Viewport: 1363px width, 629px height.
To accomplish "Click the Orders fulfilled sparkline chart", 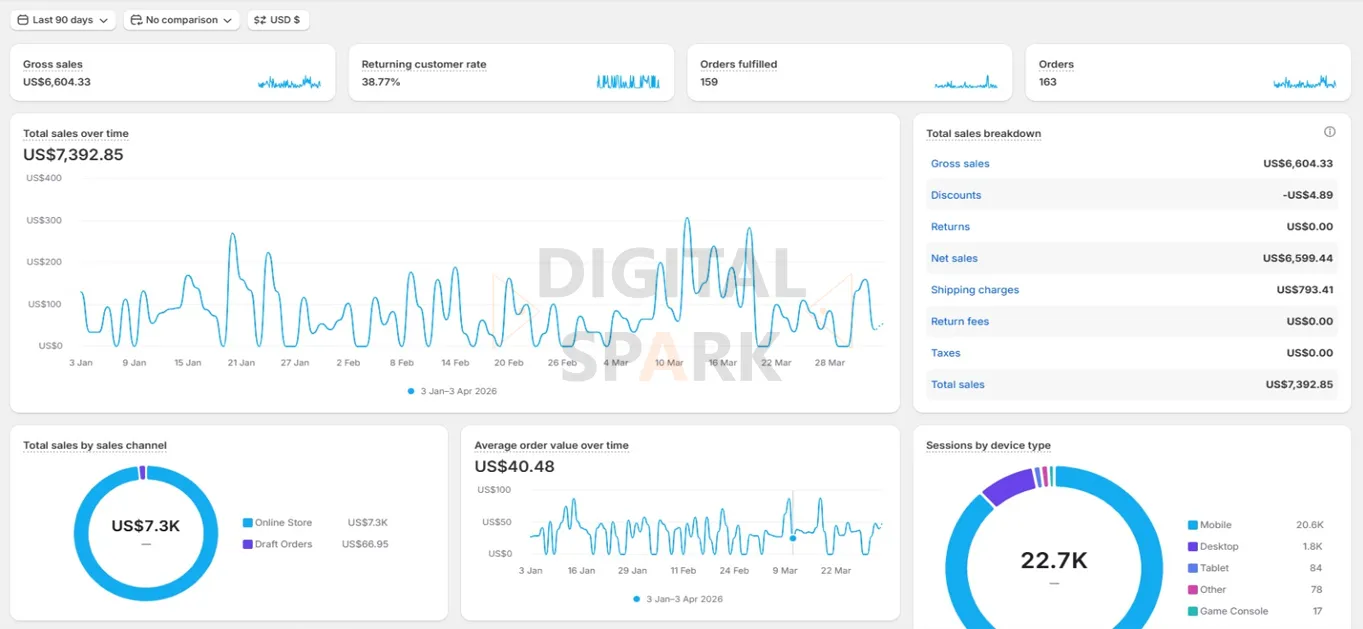I will (965, 86).
